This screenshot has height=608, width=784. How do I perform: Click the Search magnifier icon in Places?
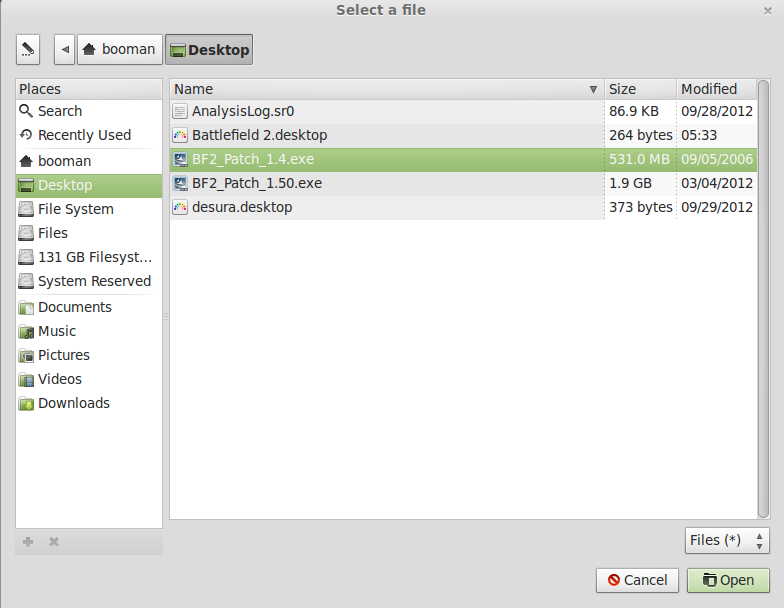[26, 110]
